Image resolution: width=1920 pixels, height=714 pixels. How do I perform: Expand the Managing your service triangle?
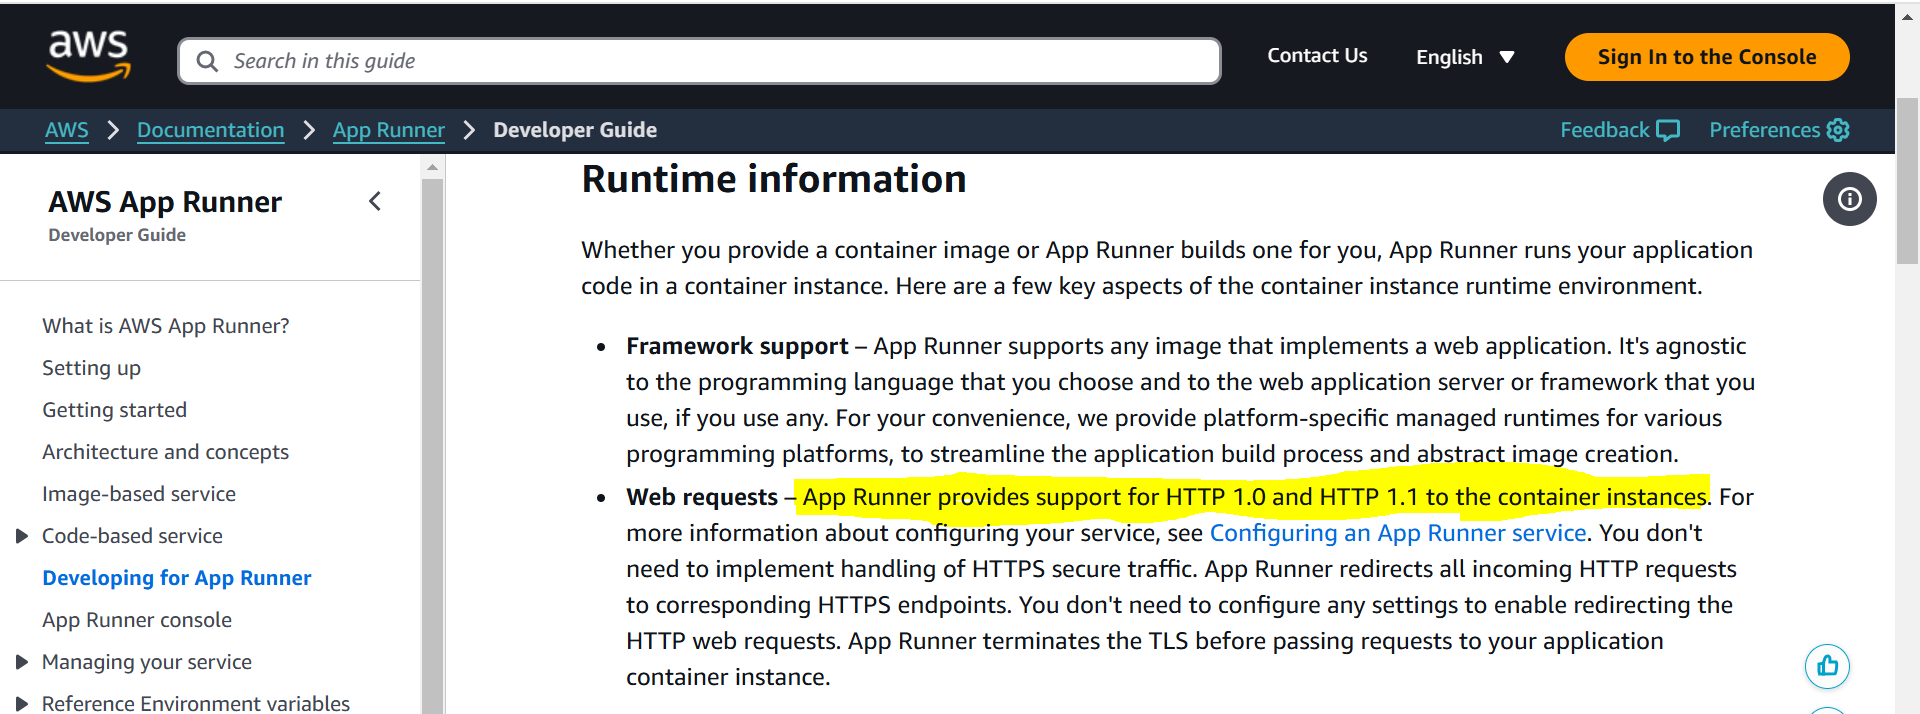(x=22, y=662)
